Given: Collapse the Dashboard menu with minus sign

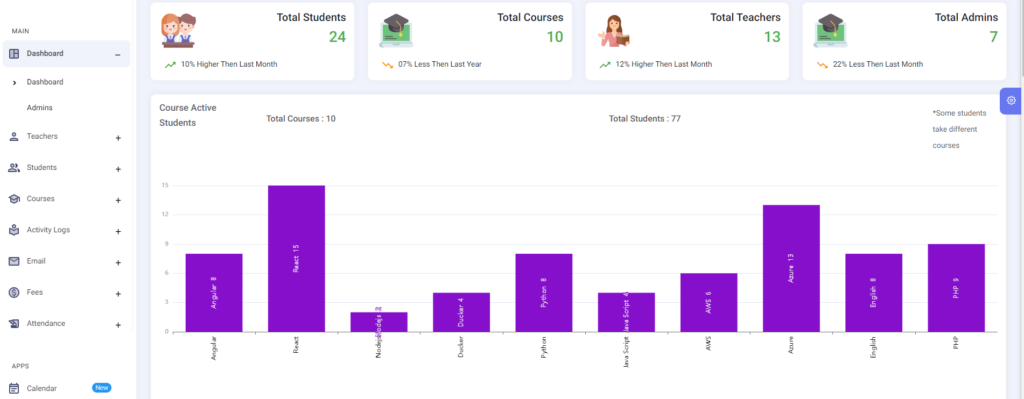Looking at the screenshot, I should pyautogui.click(x=118, y=55).
